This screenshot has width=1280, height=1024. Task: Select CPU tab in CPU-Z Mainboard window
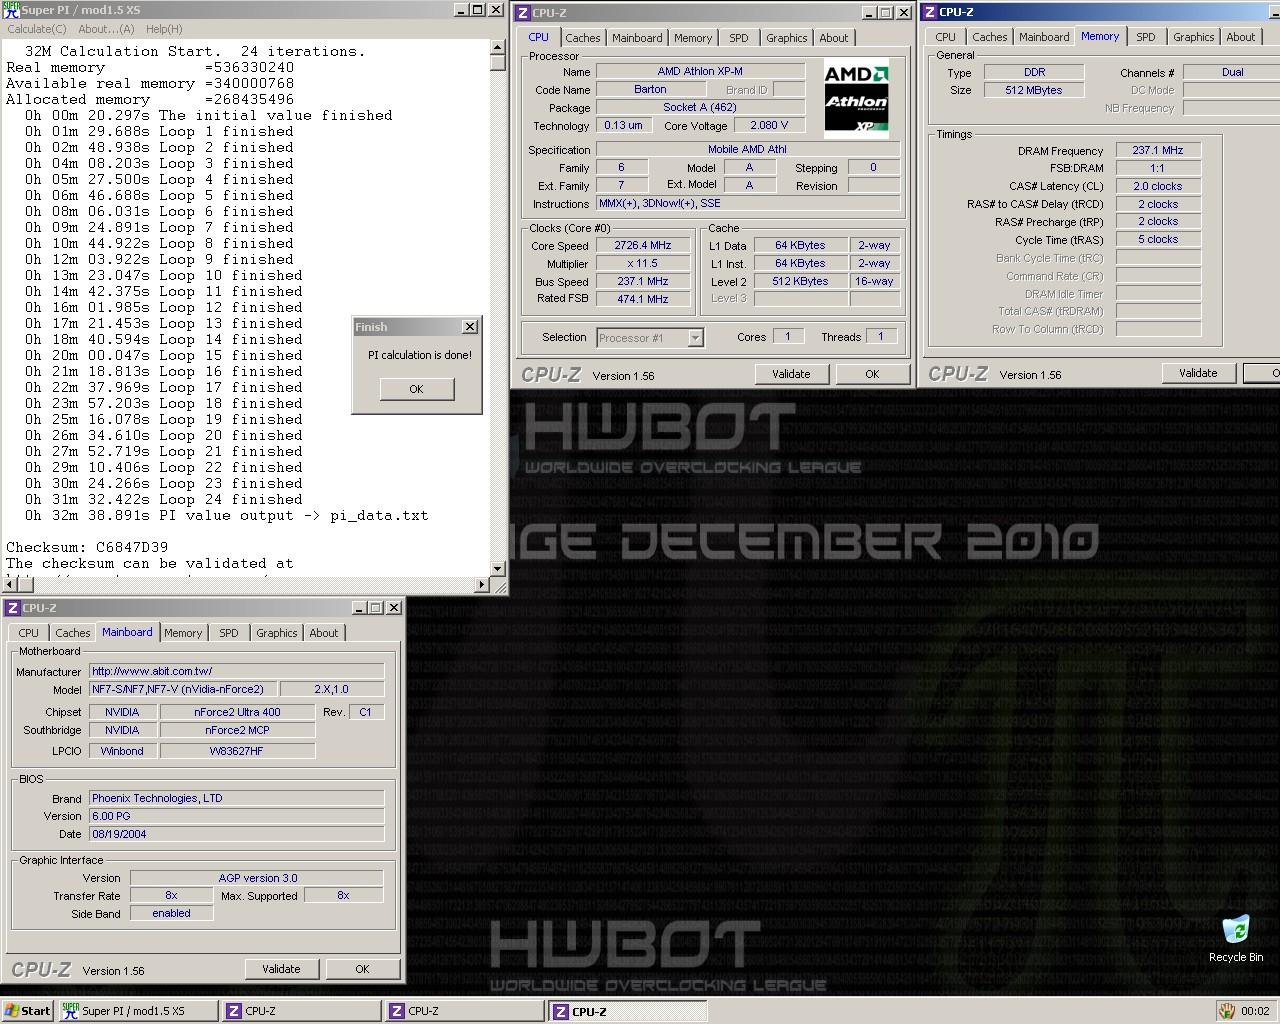(29, 633)
